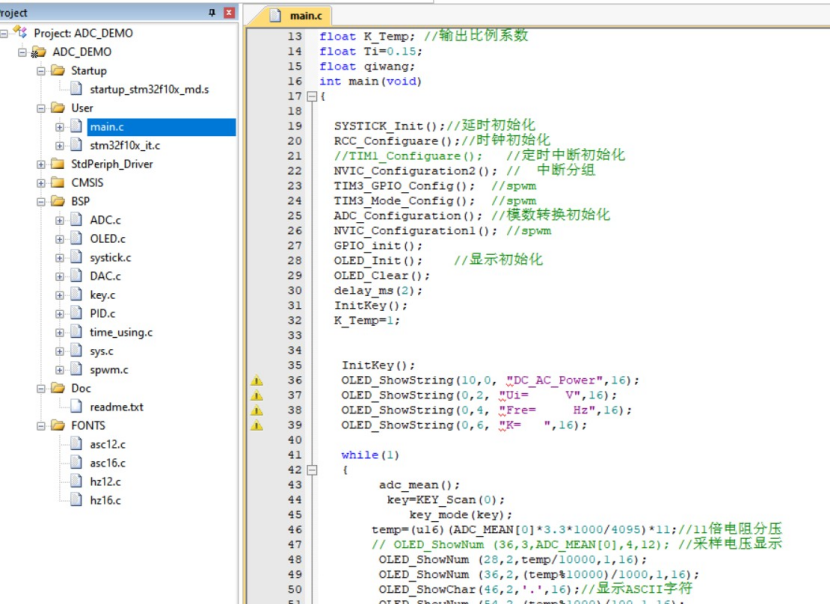Click the main.c file icon in tree
830x605 pixels.
[76, 127]
